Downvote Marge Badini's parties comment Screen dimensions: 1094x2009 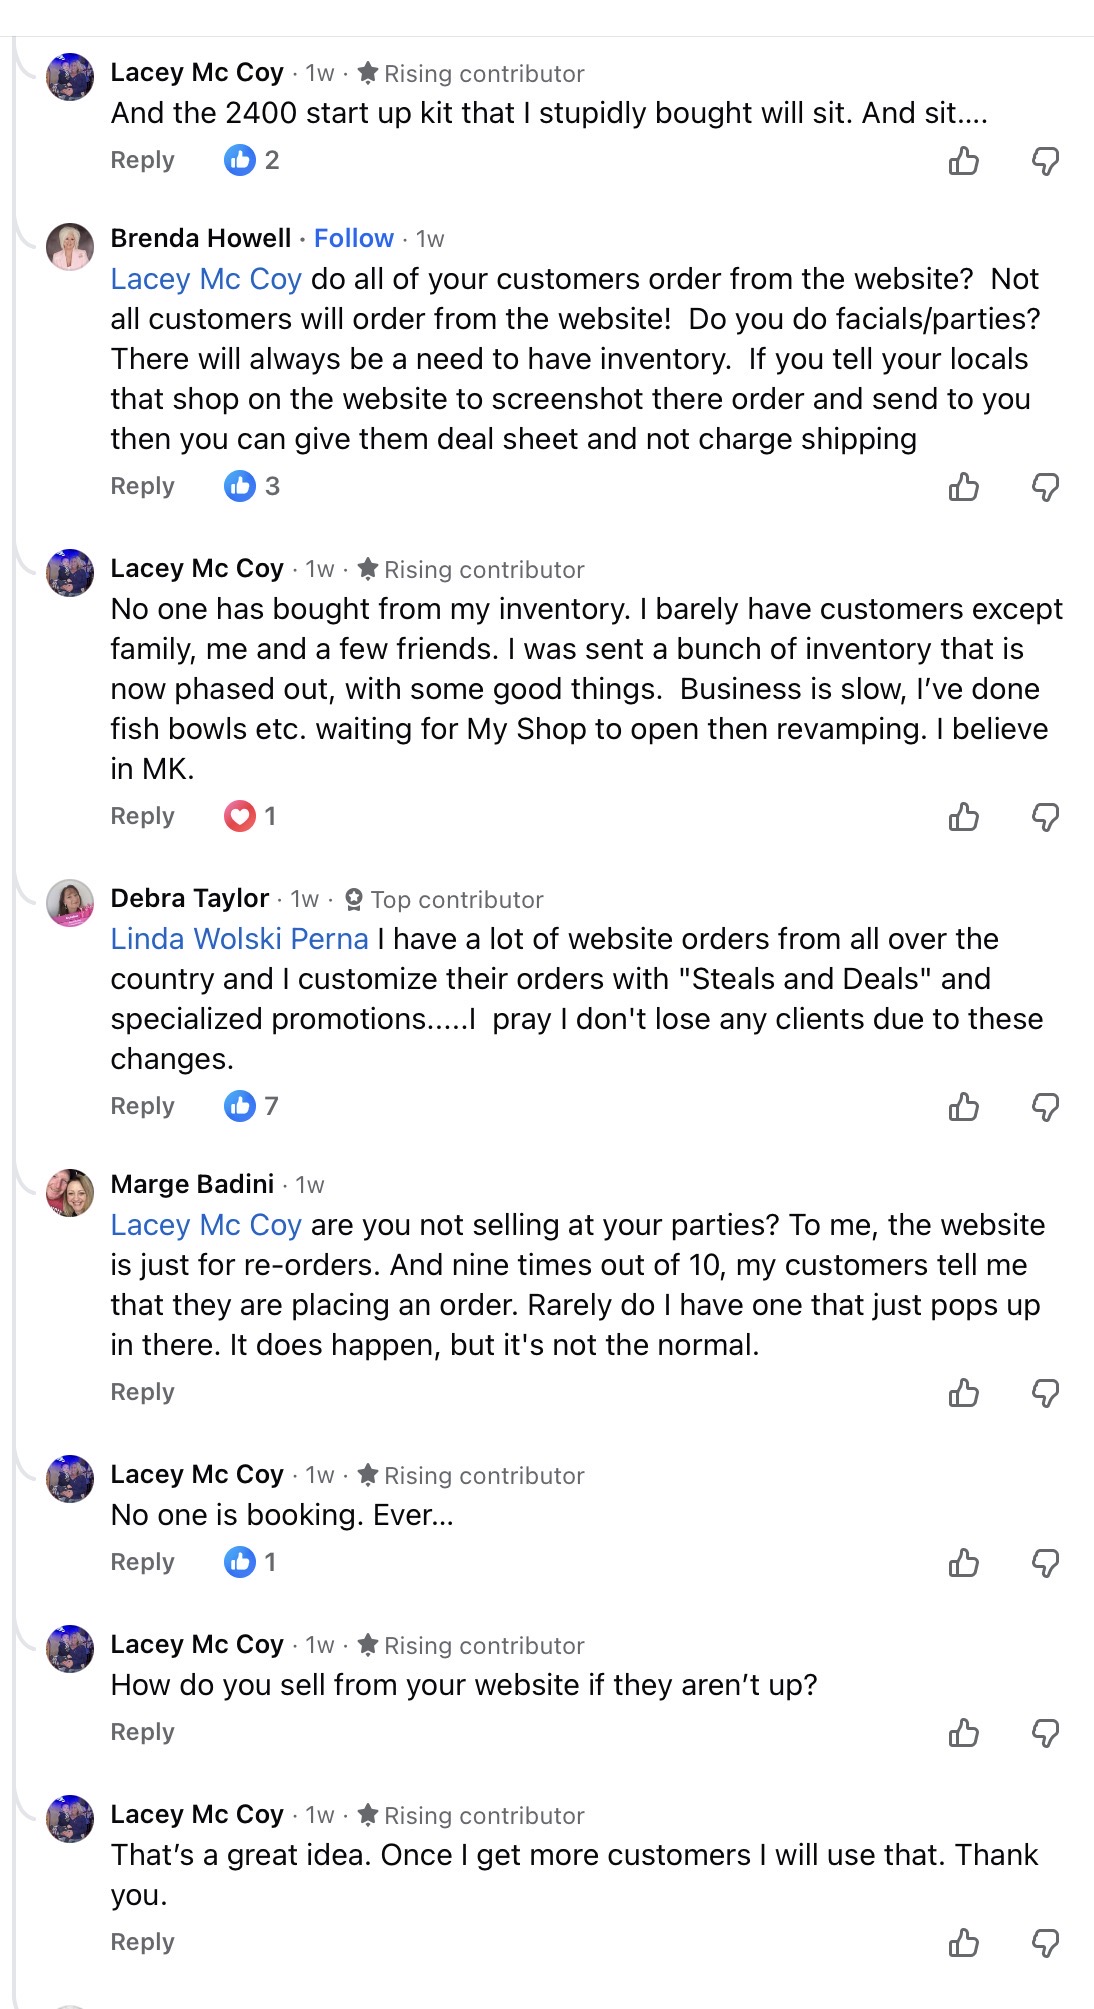[x=1045, y=1393]
